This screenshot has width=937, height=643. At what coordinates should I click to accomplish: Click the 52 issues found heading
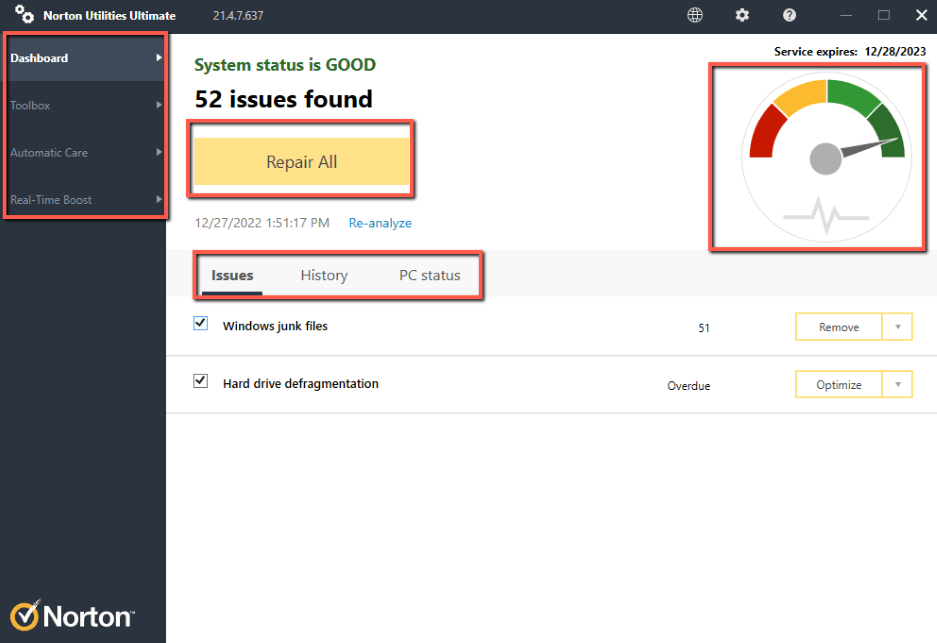284,99
